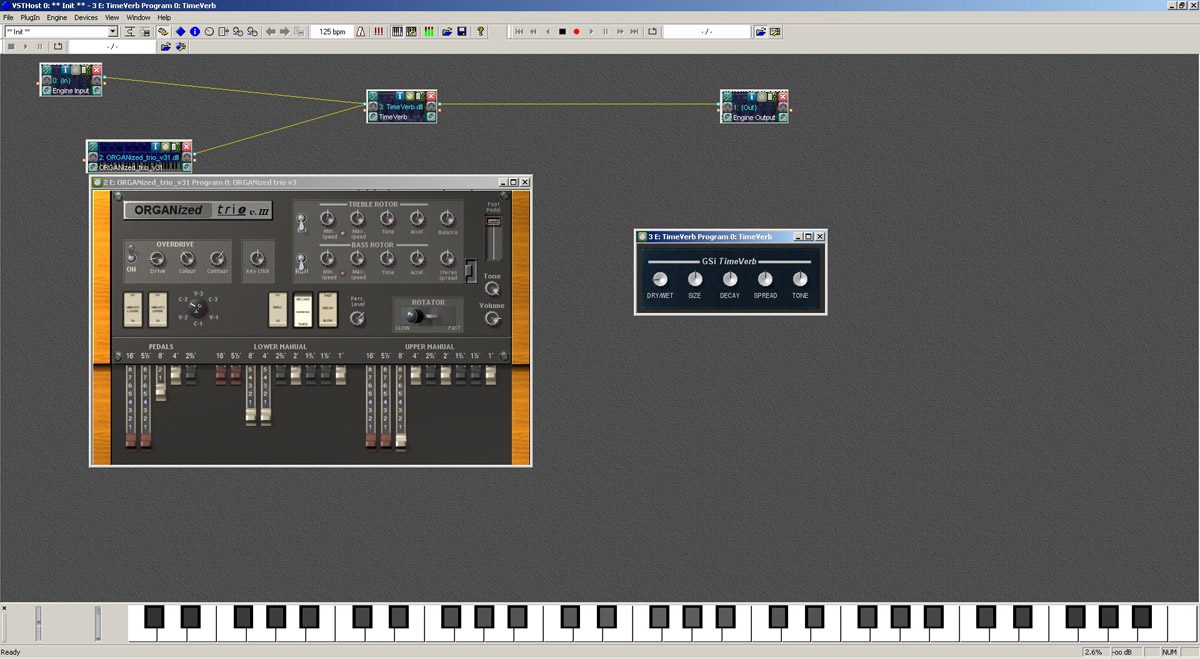Click the green level meter toolbar icon
Screen dimensions: 1200x659
[x=429, y=32]
